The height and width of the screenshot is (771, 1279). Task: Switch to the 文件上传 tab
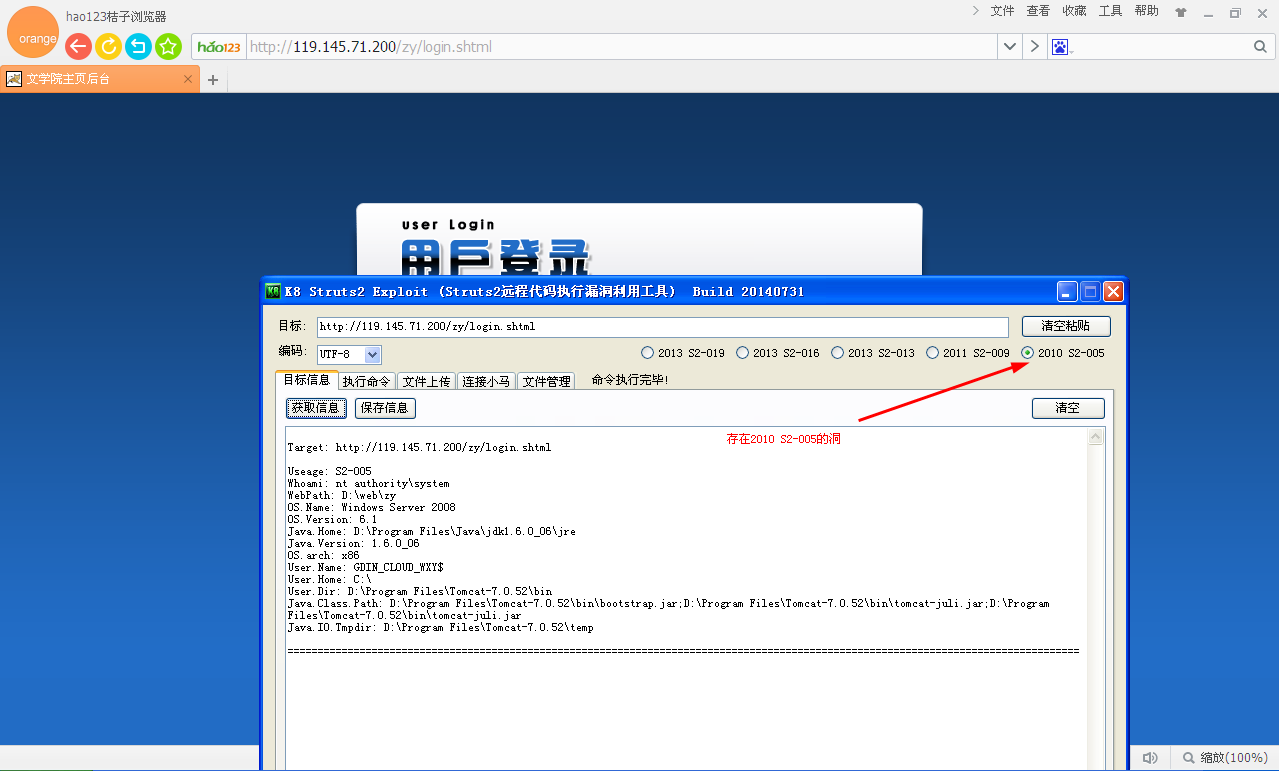pyautogui.click(x=426, y=381)
